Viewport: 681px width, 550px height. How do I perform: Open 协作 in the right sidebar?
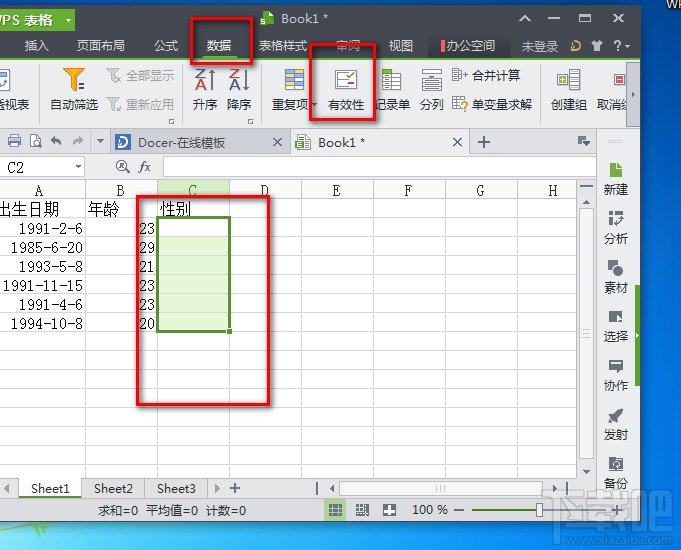click(615, 375)
